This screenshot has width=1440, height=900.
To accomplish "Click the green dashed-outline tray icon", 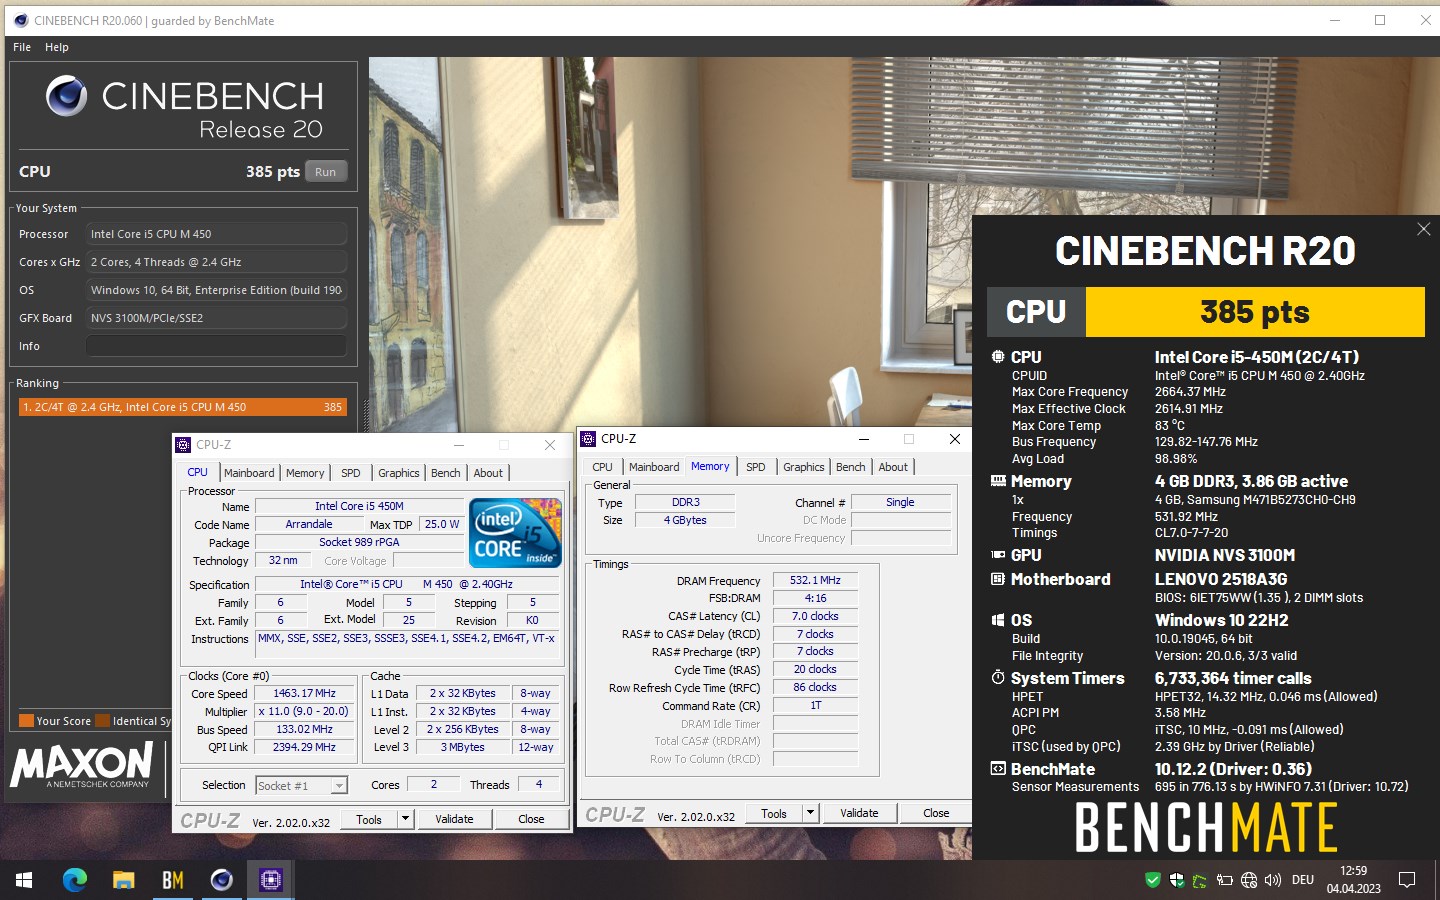I will click(1200, 881).
